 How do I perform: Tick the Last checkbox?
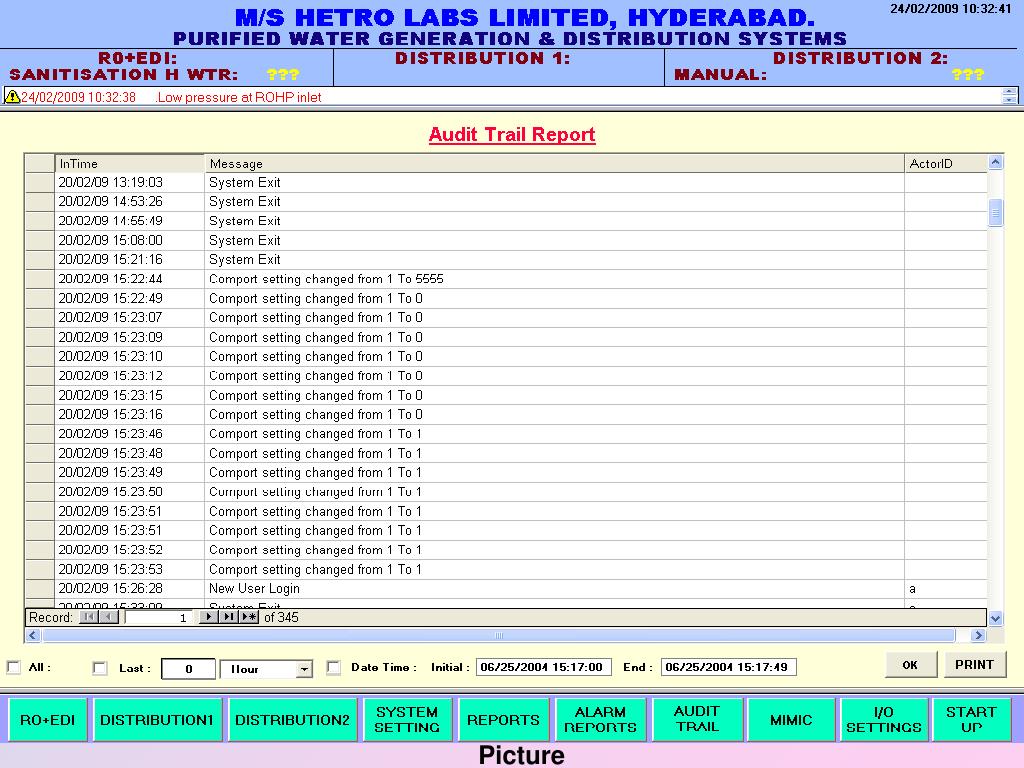pos(100,668)
